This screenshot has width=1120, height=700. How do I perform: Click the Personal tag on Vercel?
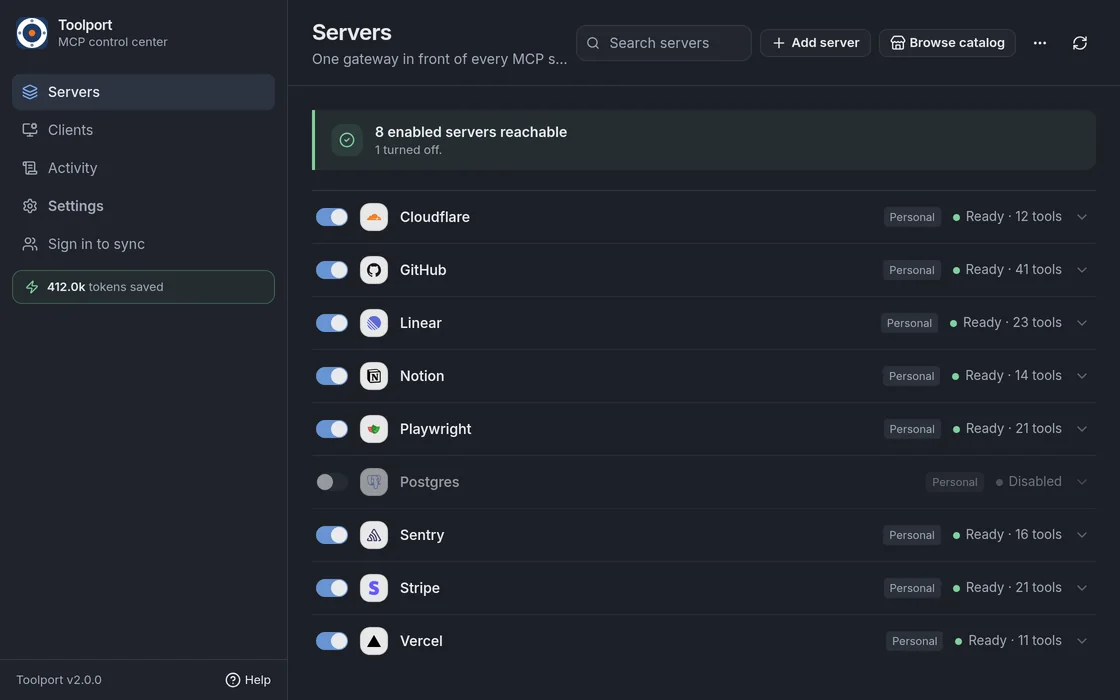(x=914, y=641)
